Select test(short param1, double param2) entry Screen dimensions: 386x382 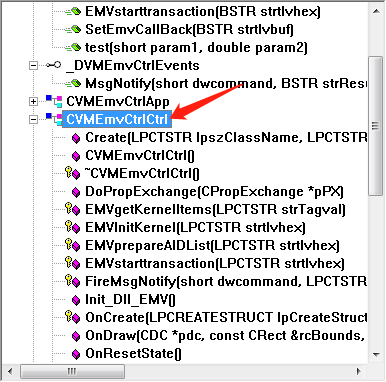pos(196,48)
